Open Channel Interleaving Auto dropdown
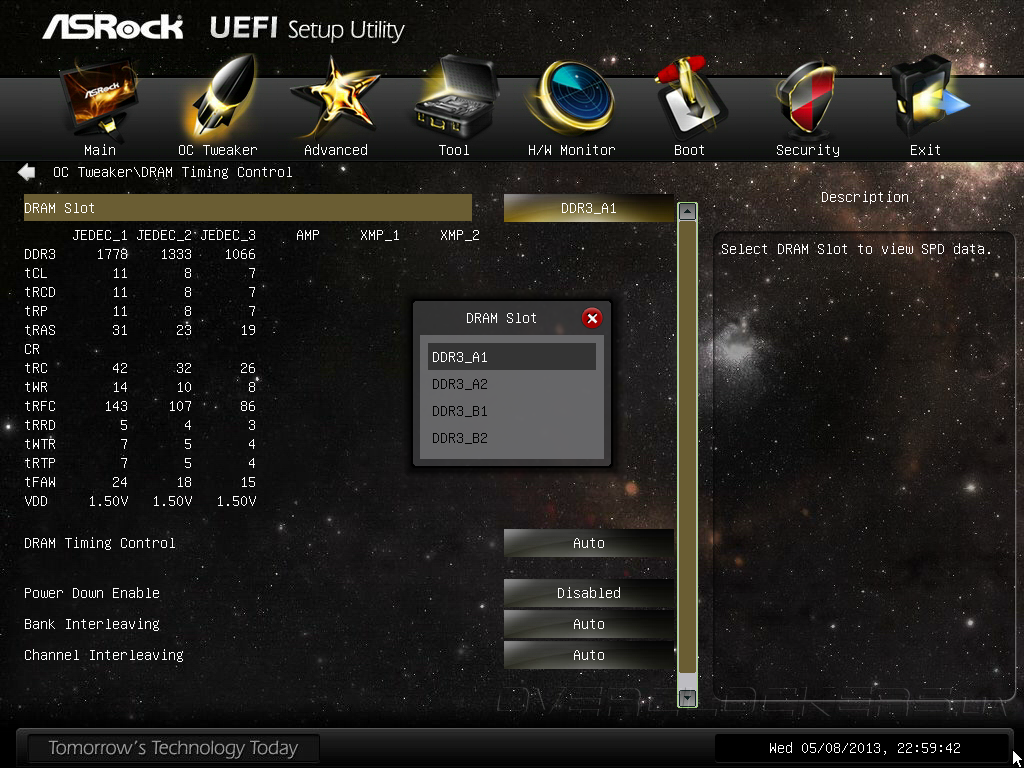The width and height of the screenshot is (1024, 768). pyautogui.click(x=588, y=654)
